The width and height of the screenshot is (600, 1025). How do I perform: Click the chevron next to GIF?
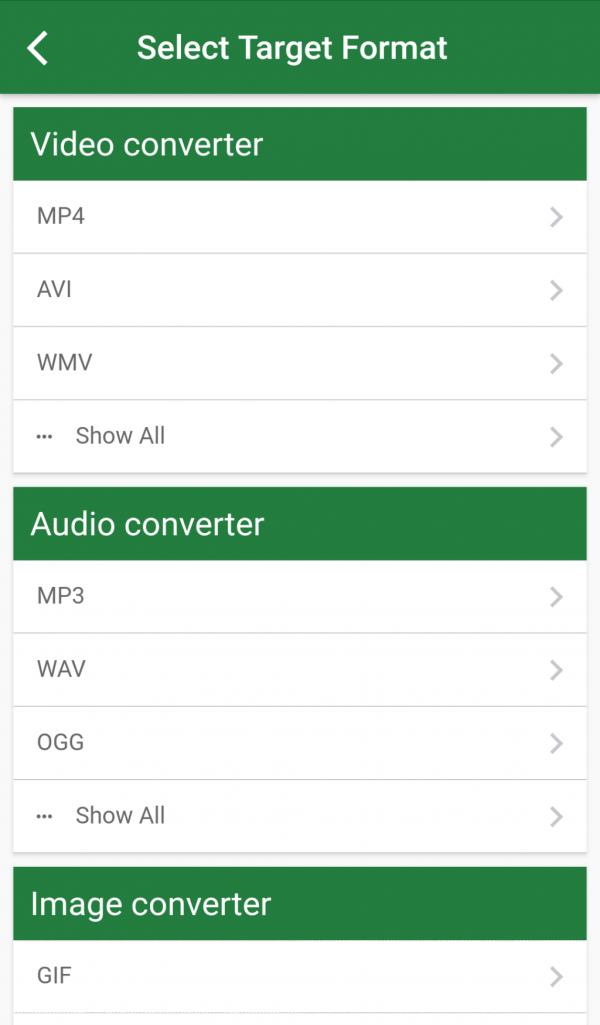pos(557,976)
